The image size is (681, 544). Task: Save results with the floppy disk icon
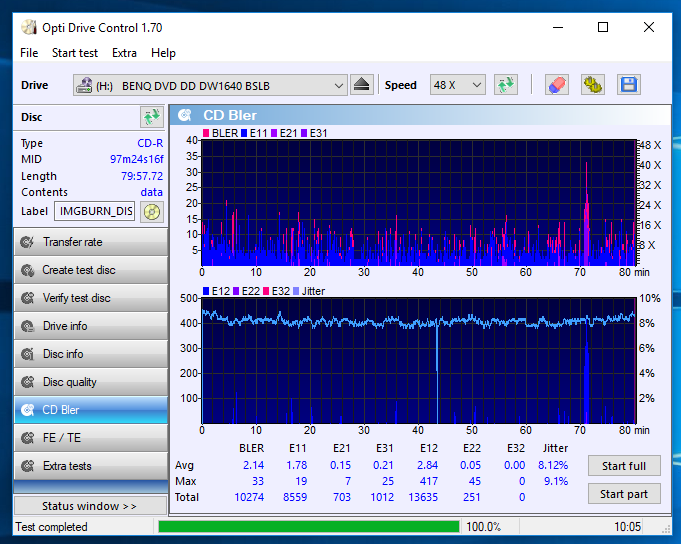[628, 85]
